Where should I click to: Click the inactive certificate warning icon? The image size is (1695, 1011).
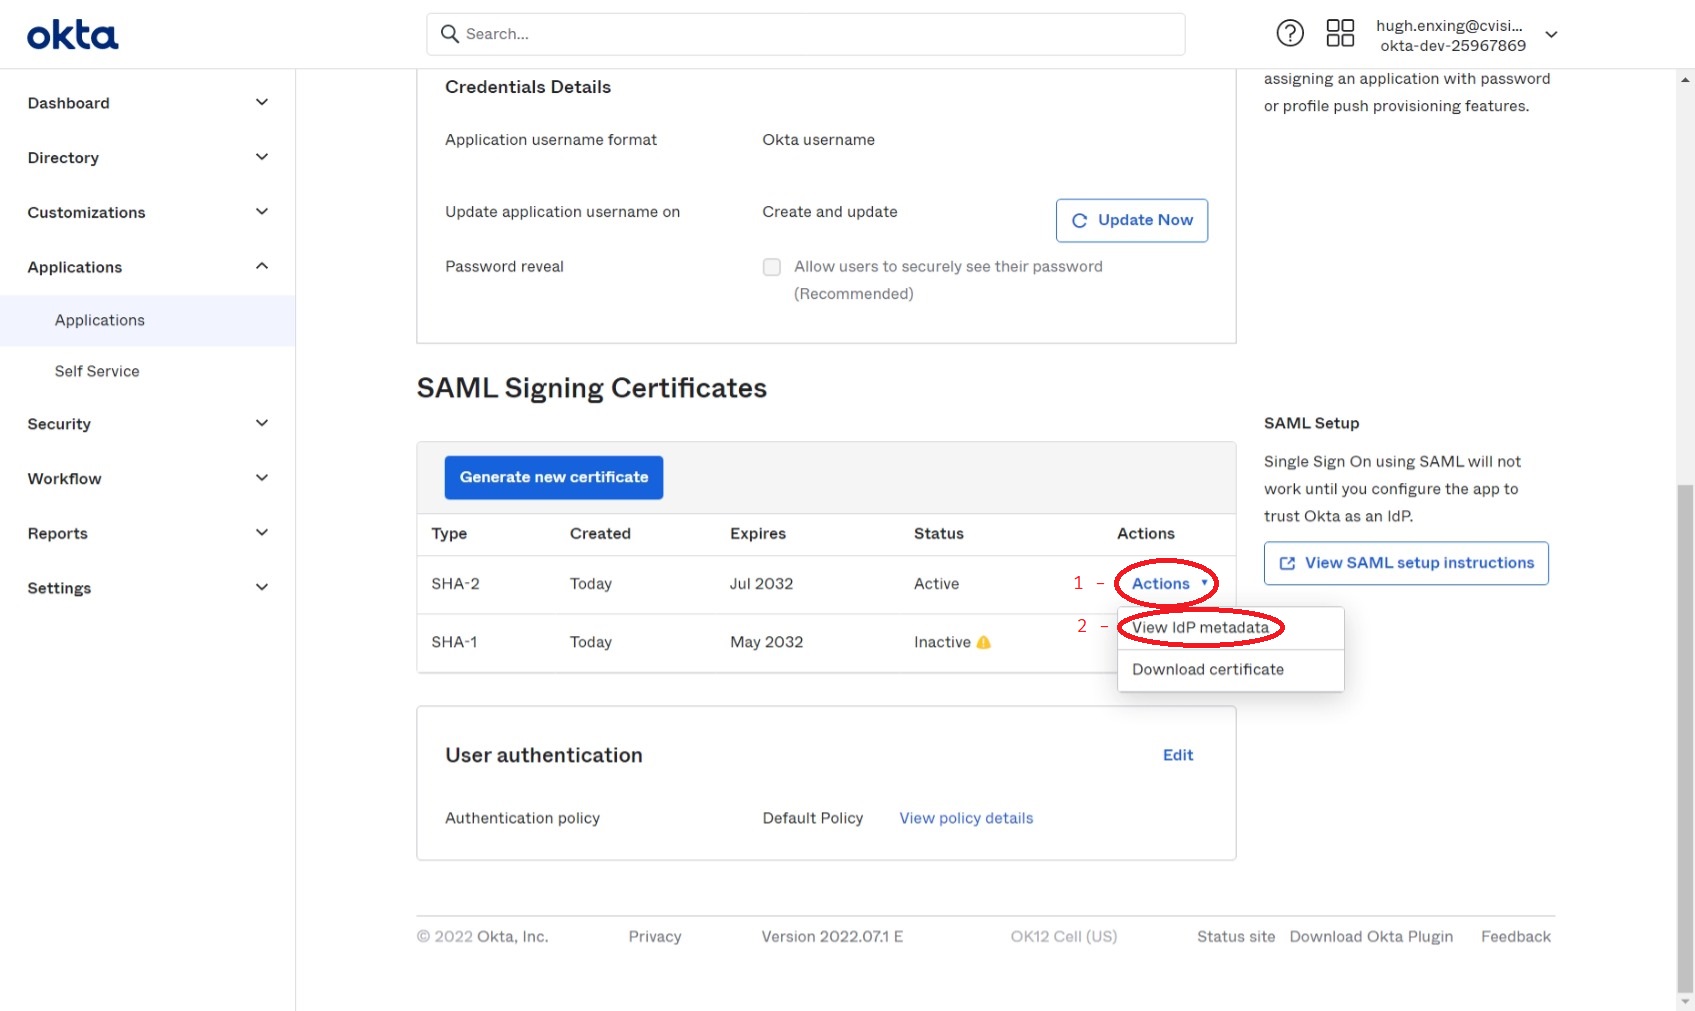point(984,643)
